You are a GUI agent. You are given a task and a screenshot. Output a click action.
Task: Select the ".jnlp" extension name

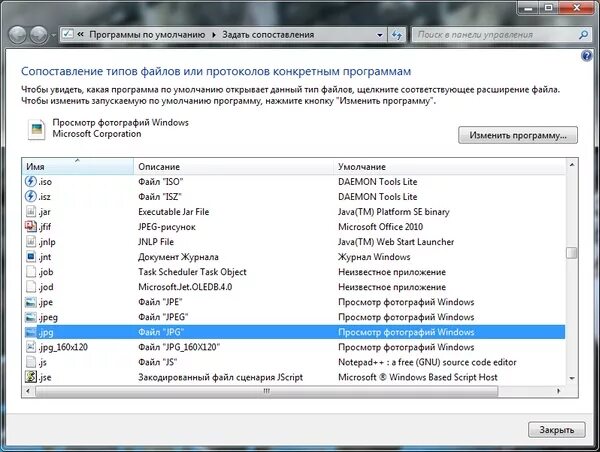pos(47,242)
